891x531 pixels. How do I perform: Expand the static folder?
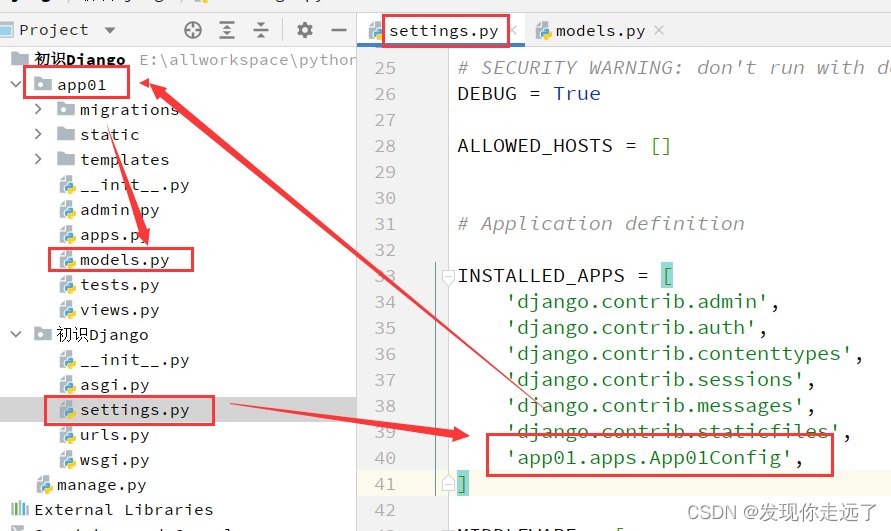38,134
